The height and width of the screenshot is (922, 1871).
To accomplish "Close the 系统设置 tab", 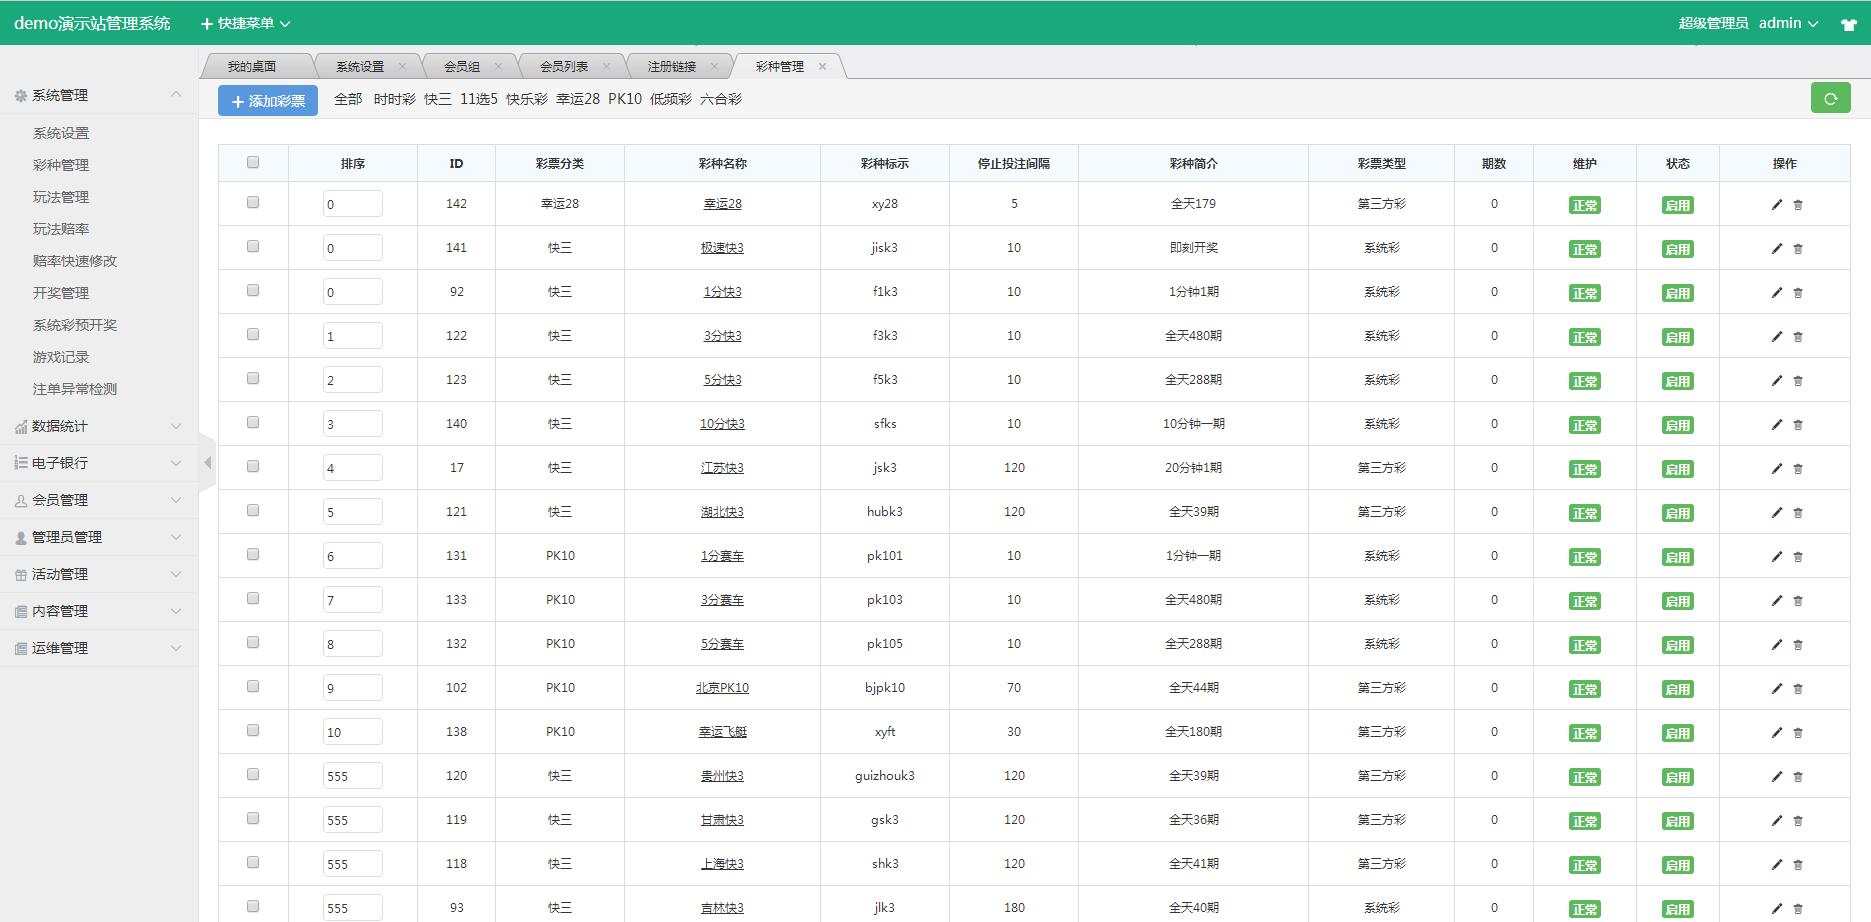I will click(402, 66).
